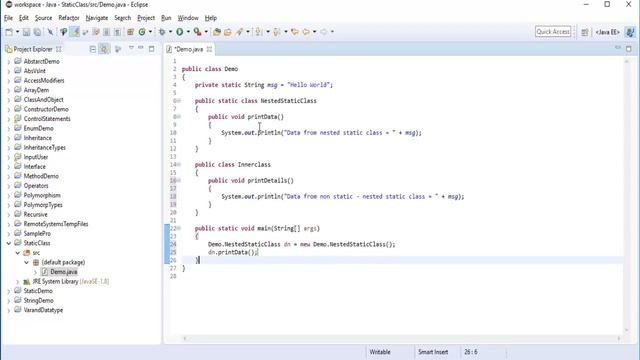This screenshot has width=640, height=360.
Task: Click the editor horizontal scrollbar
Action: [402, 338]
